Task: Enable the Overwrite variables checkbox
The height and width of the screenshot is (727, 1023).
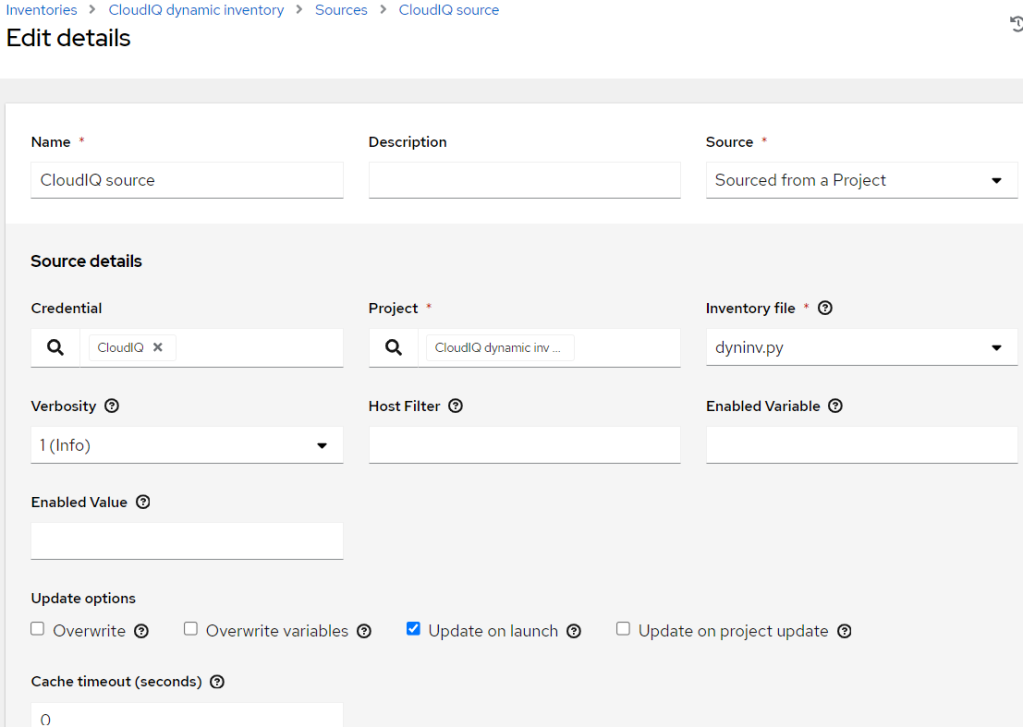Action: click(x=191, y=630)
